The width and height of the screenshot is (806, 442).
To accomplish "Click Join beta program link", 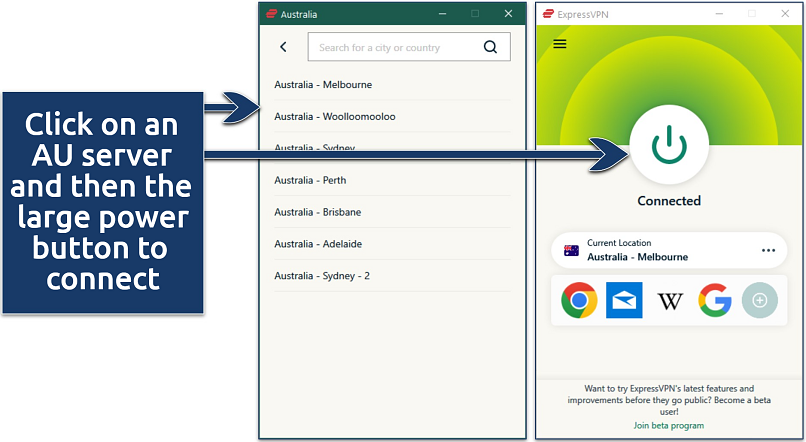I will pyautogui.click(x=669, y=426).
